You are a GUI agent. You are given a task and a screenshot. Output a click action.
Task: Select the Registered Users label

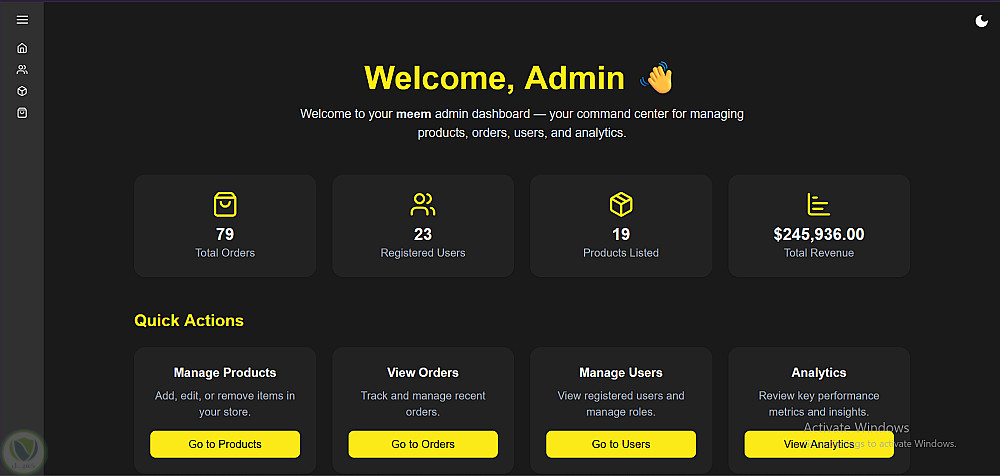click(x=423, y=253)
